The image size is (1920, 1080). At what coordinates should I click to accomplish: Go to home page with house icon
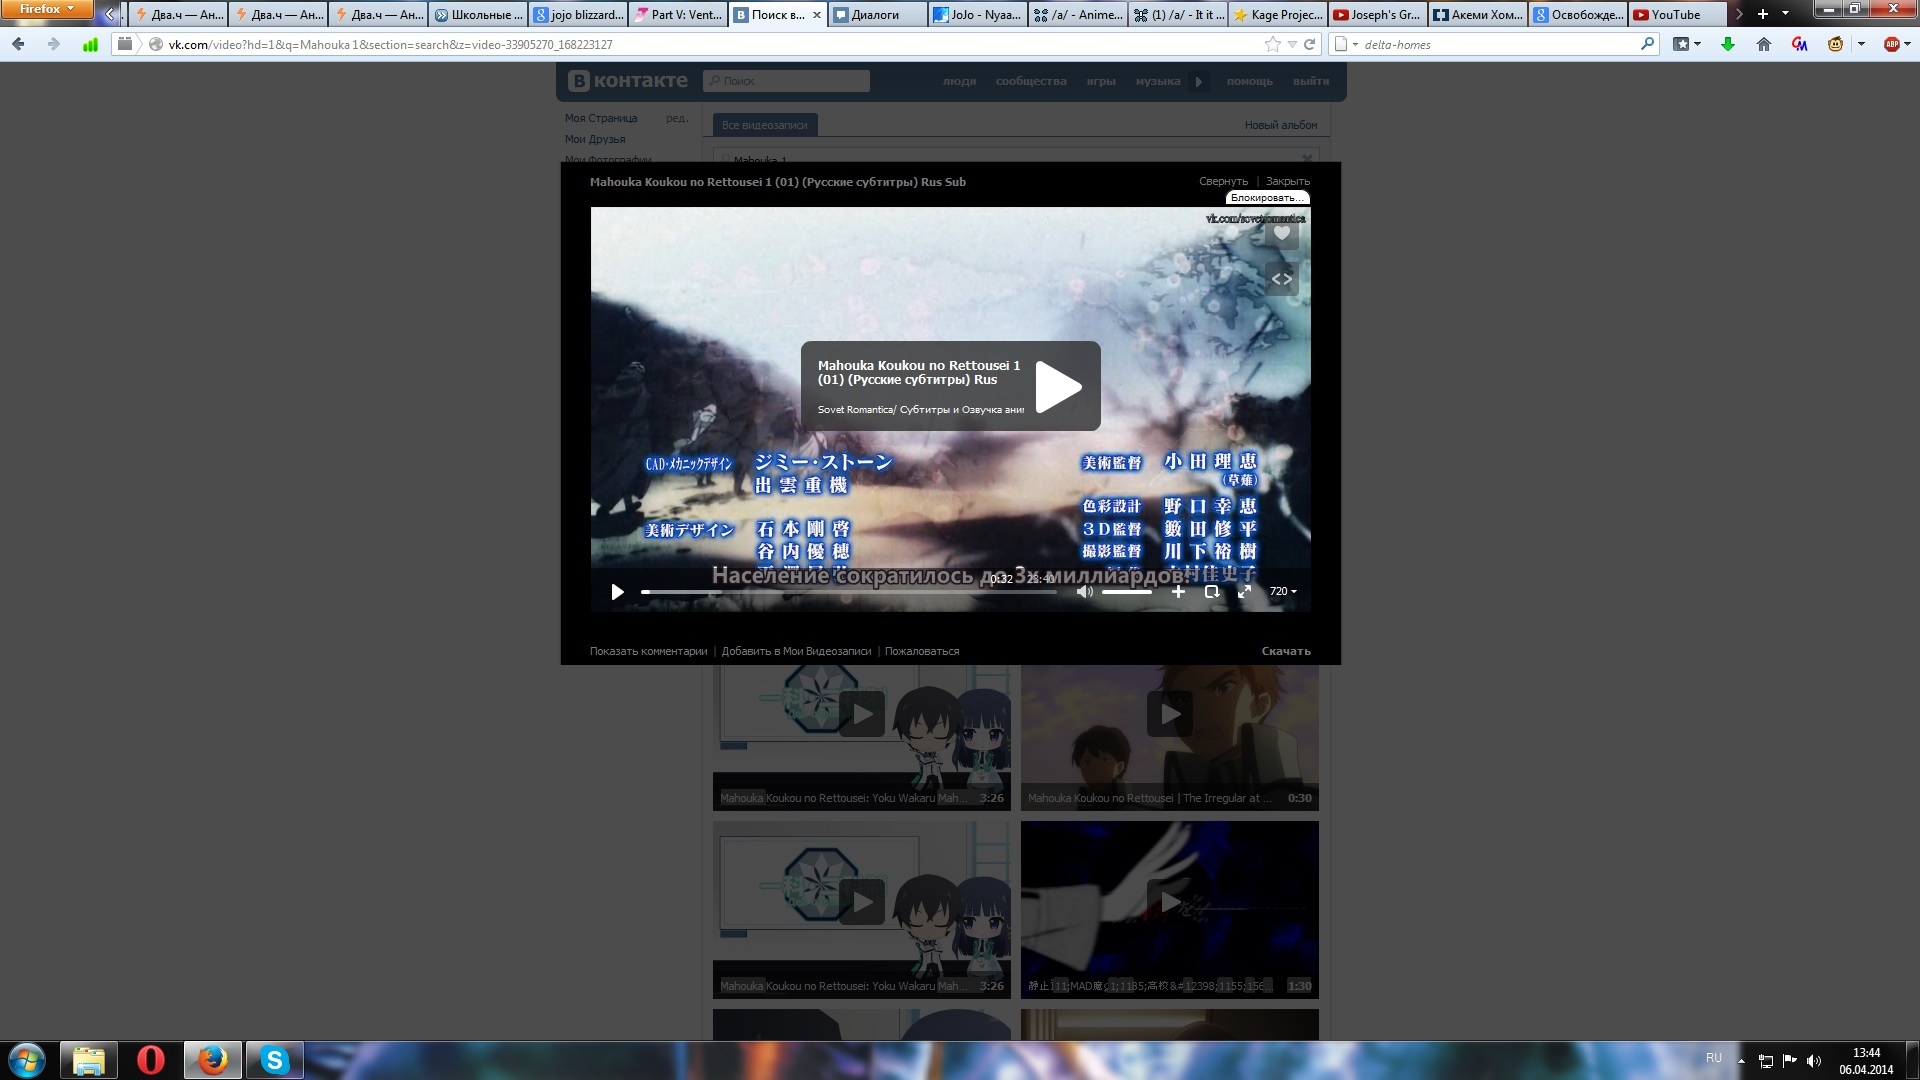point(1763,44)
